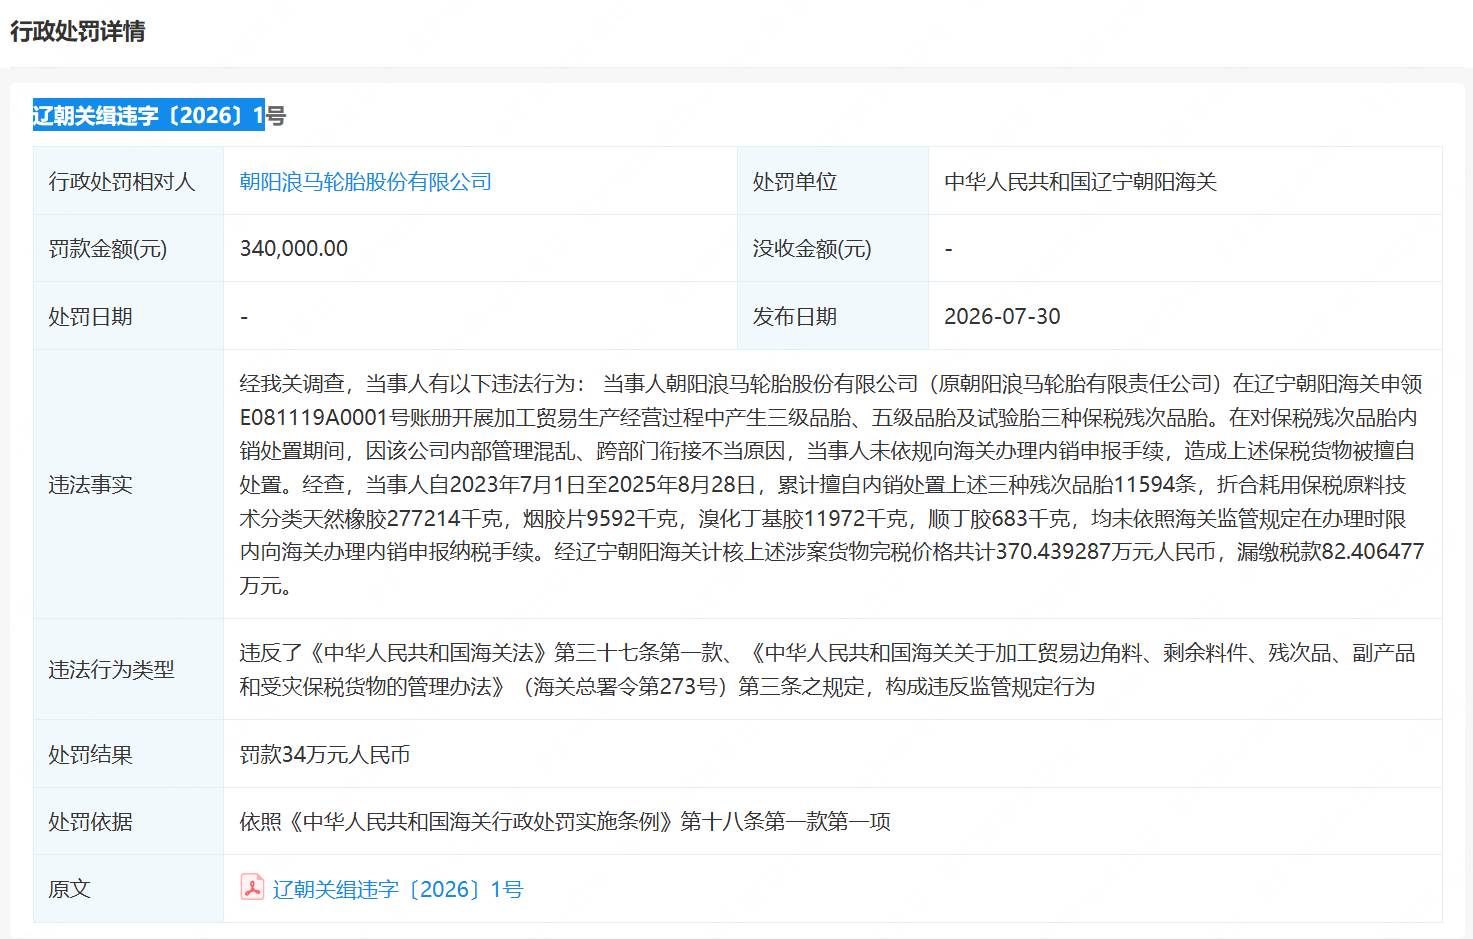Click the 违法行为类型 row label
The width and height of the screenshot is (1473, 939).
pos(111,670)
